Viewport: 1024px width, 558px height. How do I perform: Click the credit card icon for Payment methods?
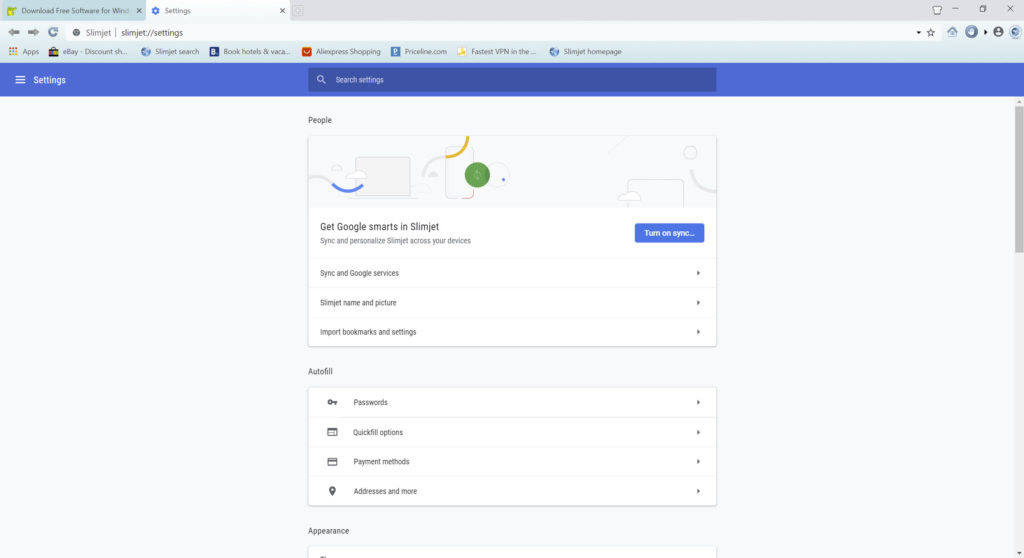click(332, 462)
